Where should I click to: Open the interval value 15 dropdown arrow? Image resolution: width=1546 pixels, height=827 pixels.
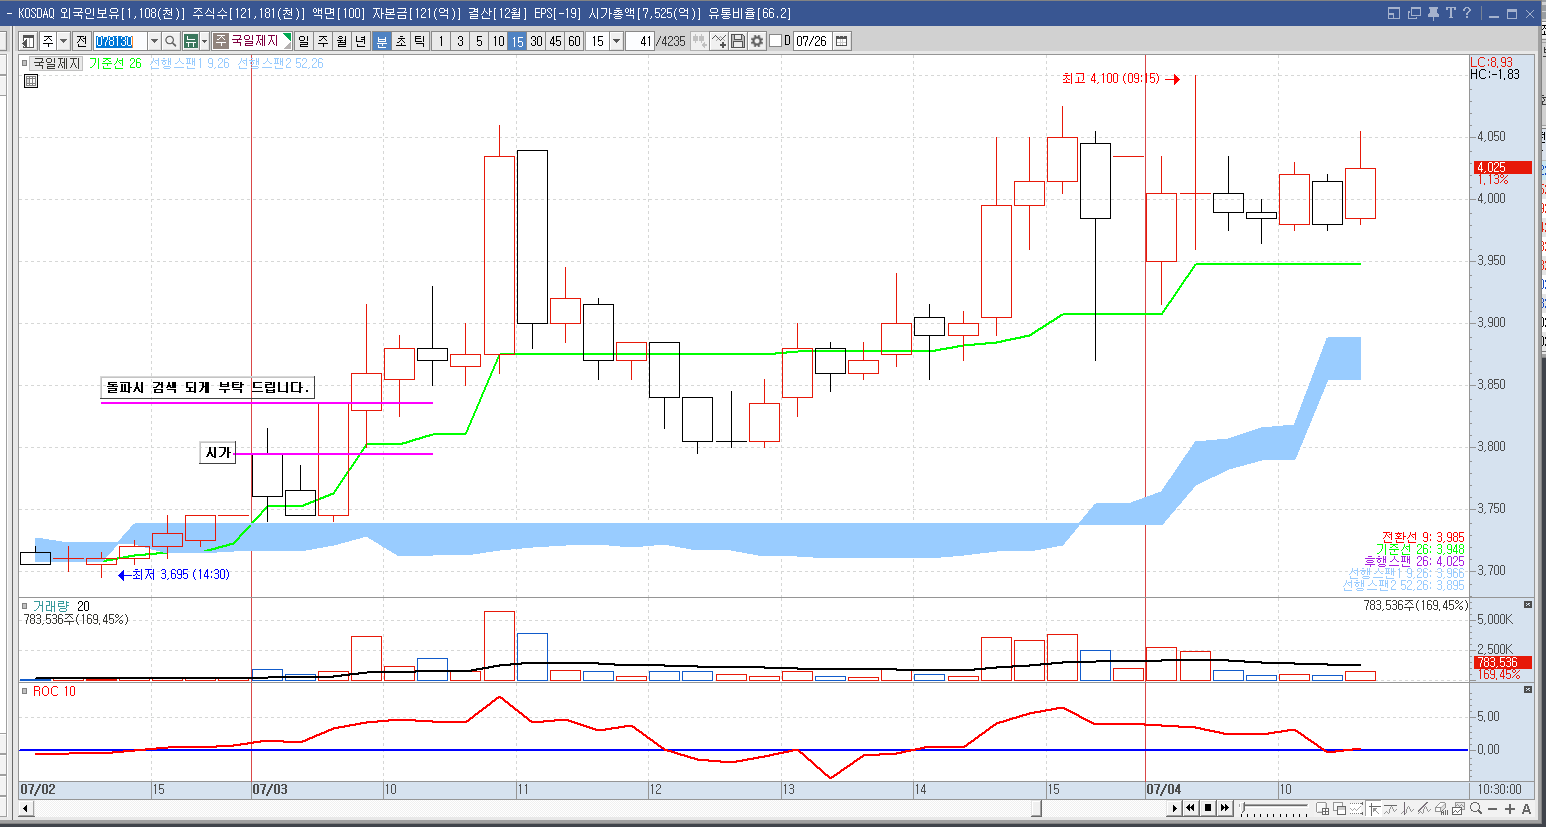click(x=616, y=41)
